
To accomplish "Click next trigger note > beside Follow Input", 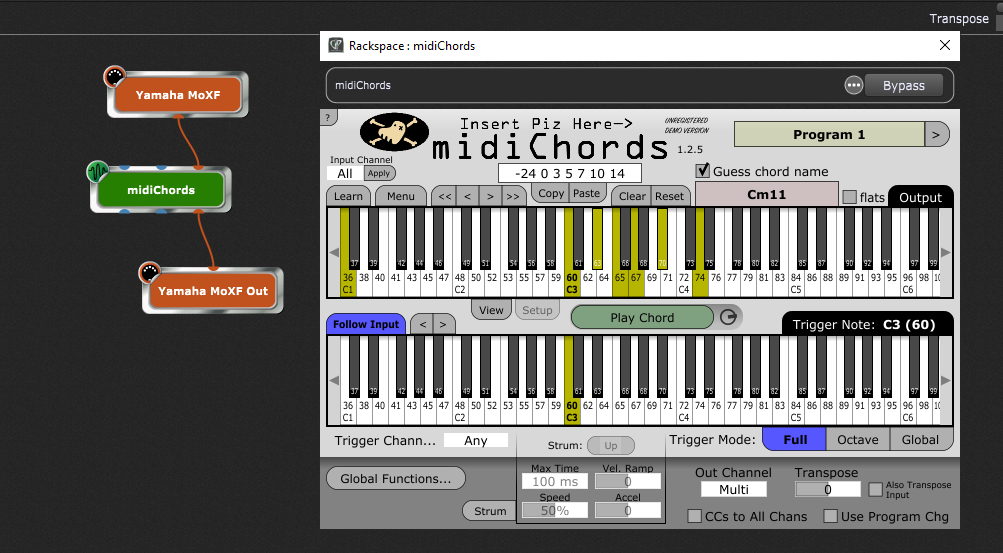I will 443,324.
